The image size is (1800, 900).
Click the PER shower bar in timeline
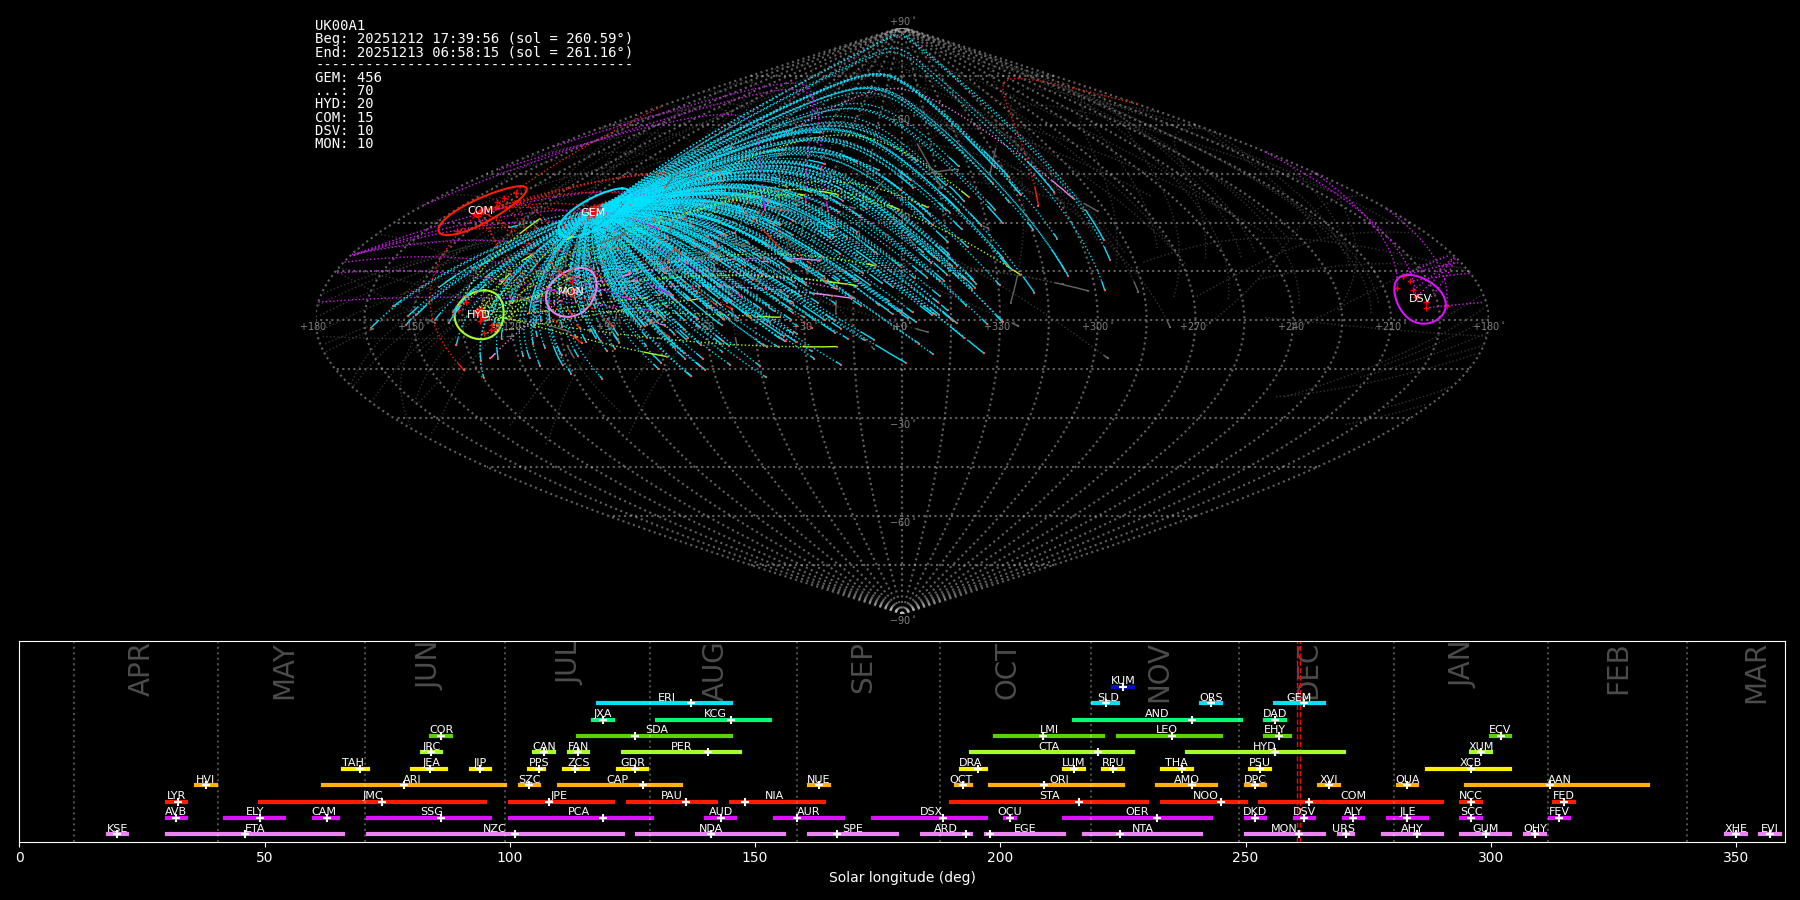coord(681,752)
